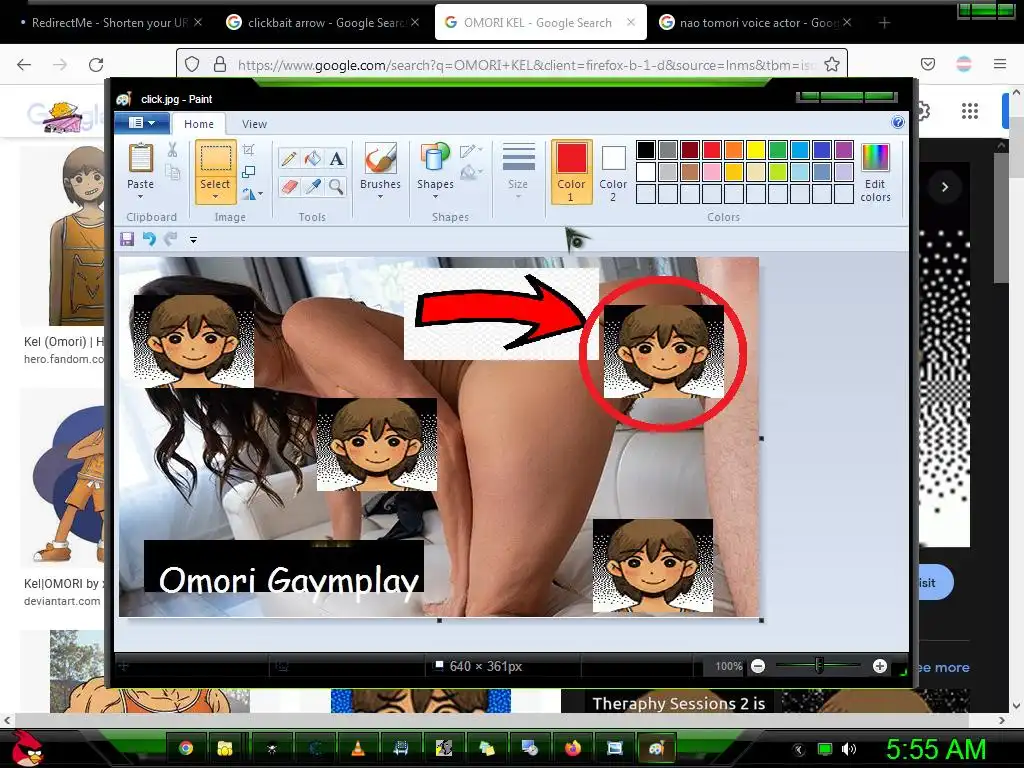This screenshot has width=1024, height=768.
Task: Pick the yellow color swatch
Action: pos(756,150)
